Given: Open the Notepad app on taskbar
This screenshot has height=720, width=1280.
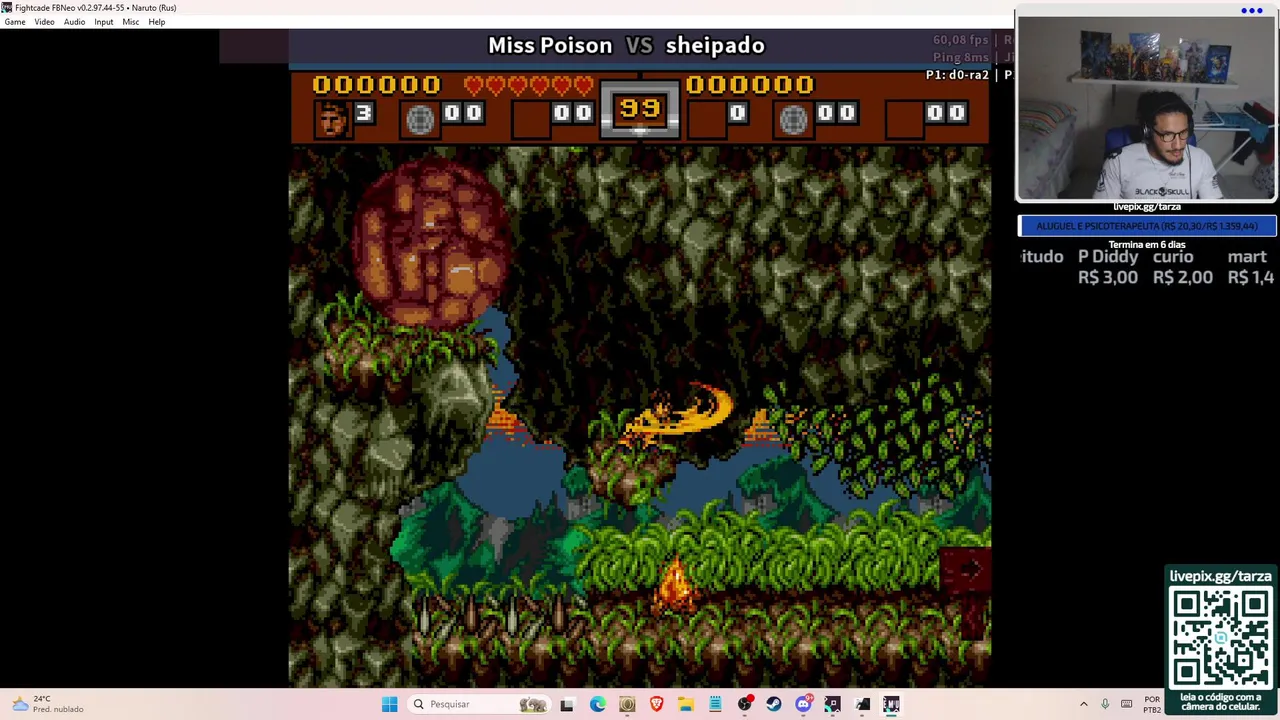Looking at the screenshot, I should tap(715, 704).
